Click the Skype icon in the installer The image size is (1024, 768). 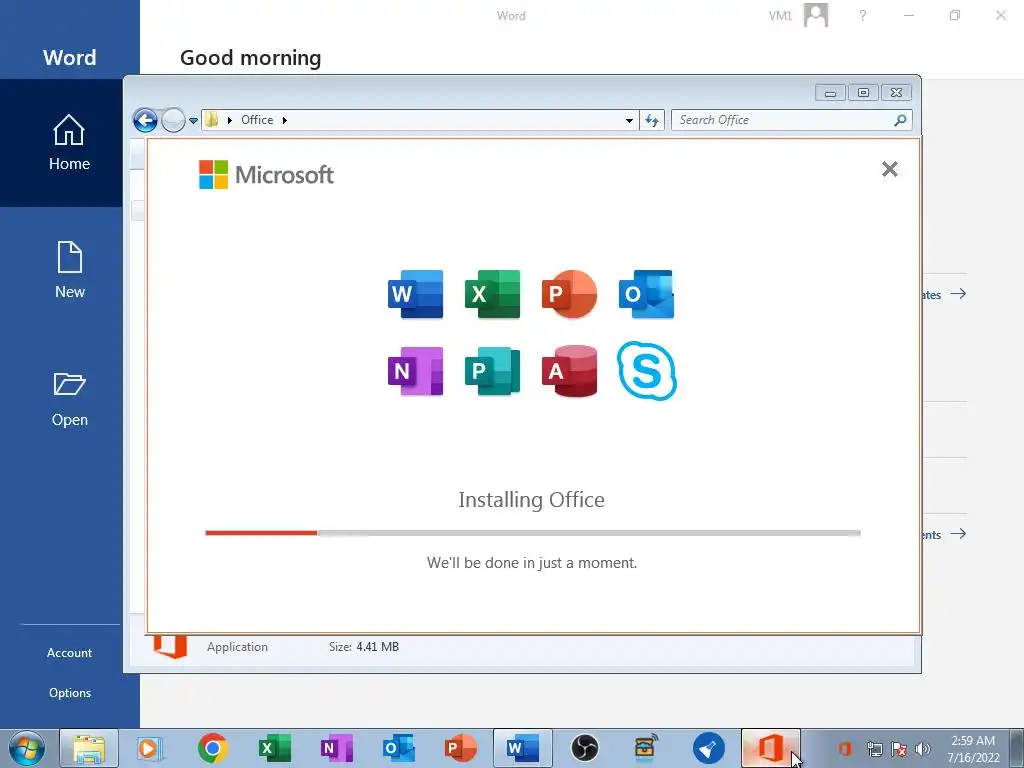(x=647, y=371)
